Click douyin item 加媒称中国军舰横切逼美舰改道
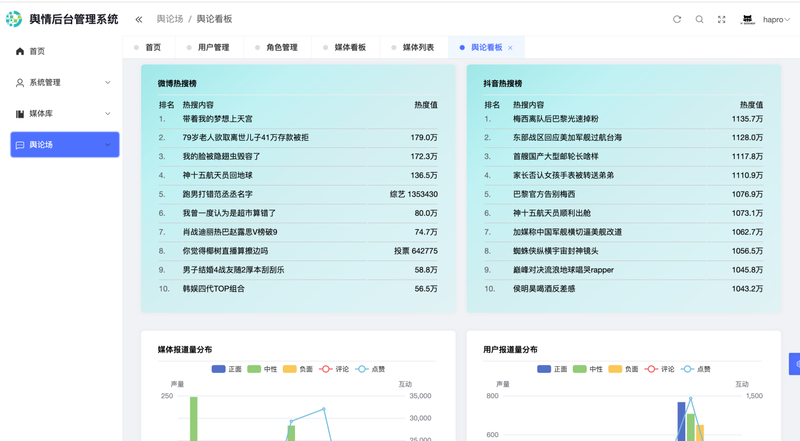This screenshot has height=441, width=800. point(567,232)
